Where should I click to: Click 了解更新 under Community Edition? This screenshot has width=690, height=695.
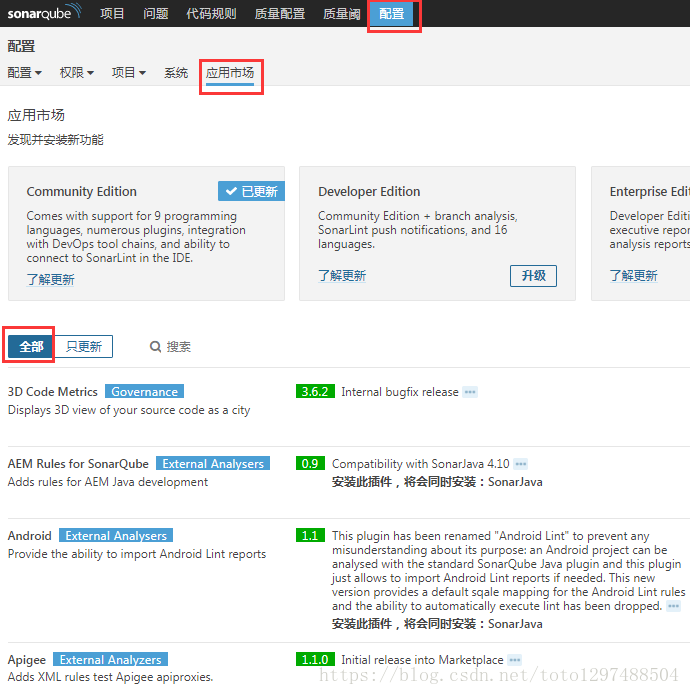(x=51, y=280)
